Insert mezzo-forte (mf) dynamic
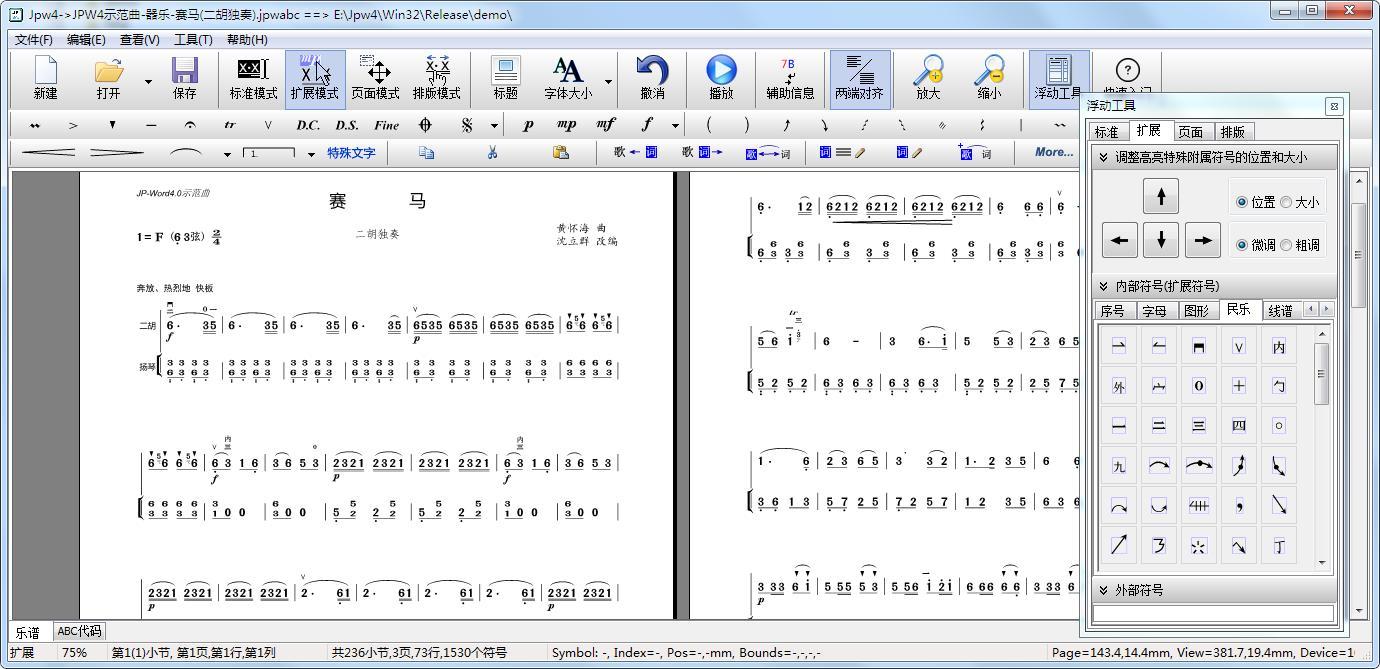 (606, 125)
